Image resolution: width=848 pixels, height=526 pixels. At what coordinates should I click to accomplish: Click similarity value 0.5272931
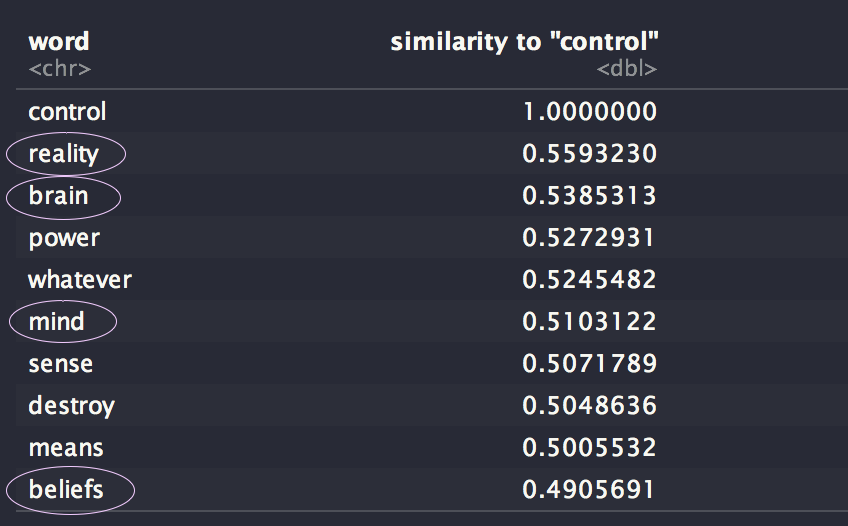tap(590, 238)
